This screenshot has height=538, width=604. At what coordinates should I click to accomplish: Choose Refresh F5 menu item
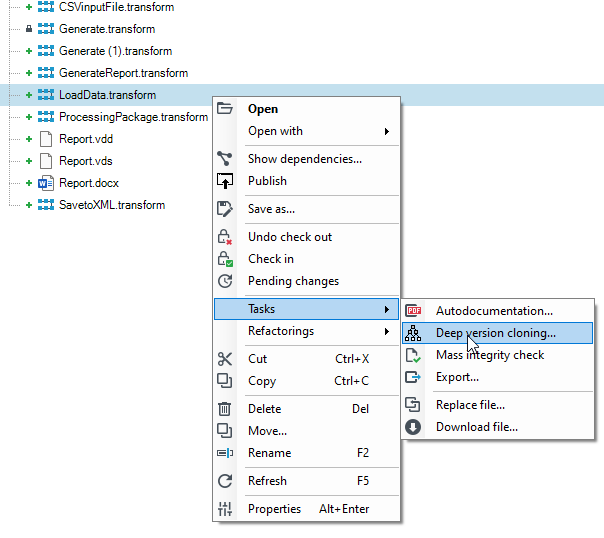[307, 481]
